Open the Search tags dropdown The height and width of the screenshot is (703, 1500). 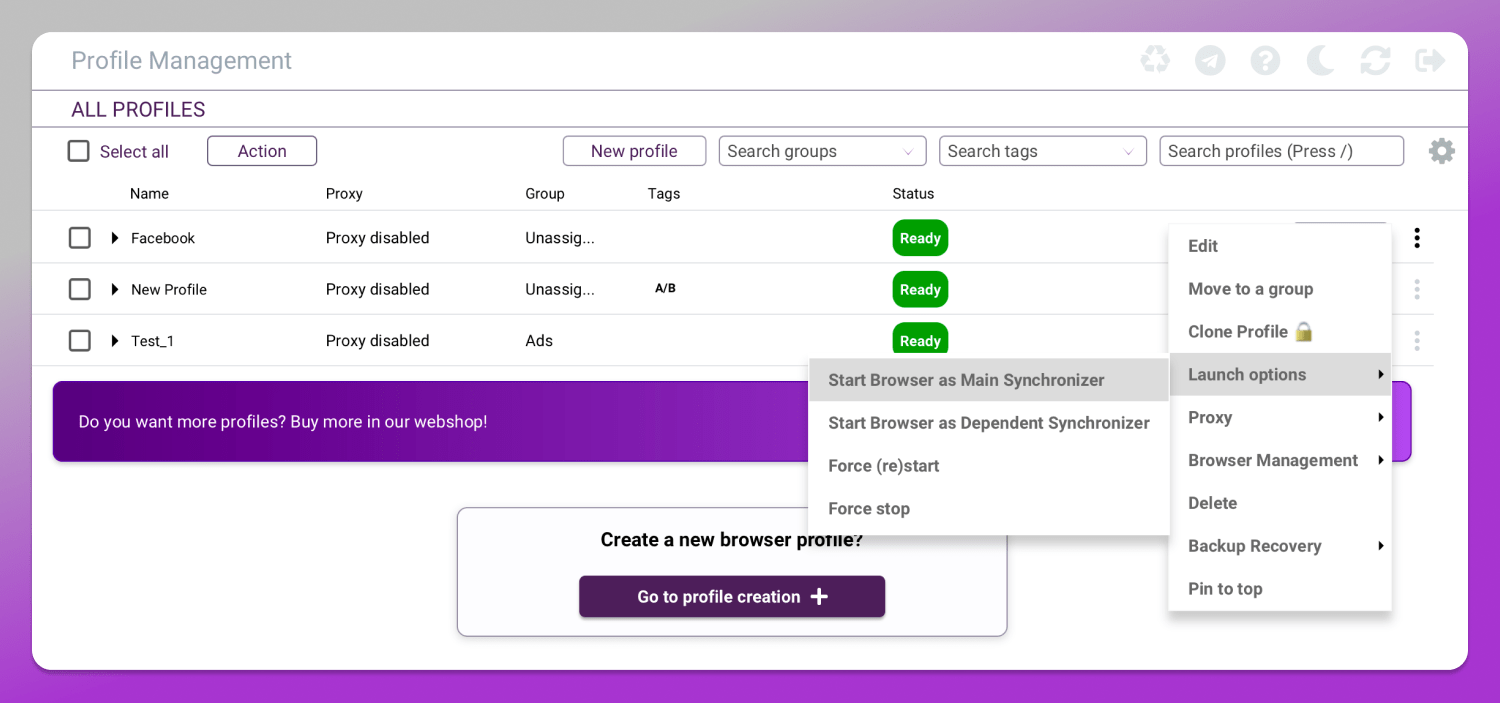[x=1042, y=151]
